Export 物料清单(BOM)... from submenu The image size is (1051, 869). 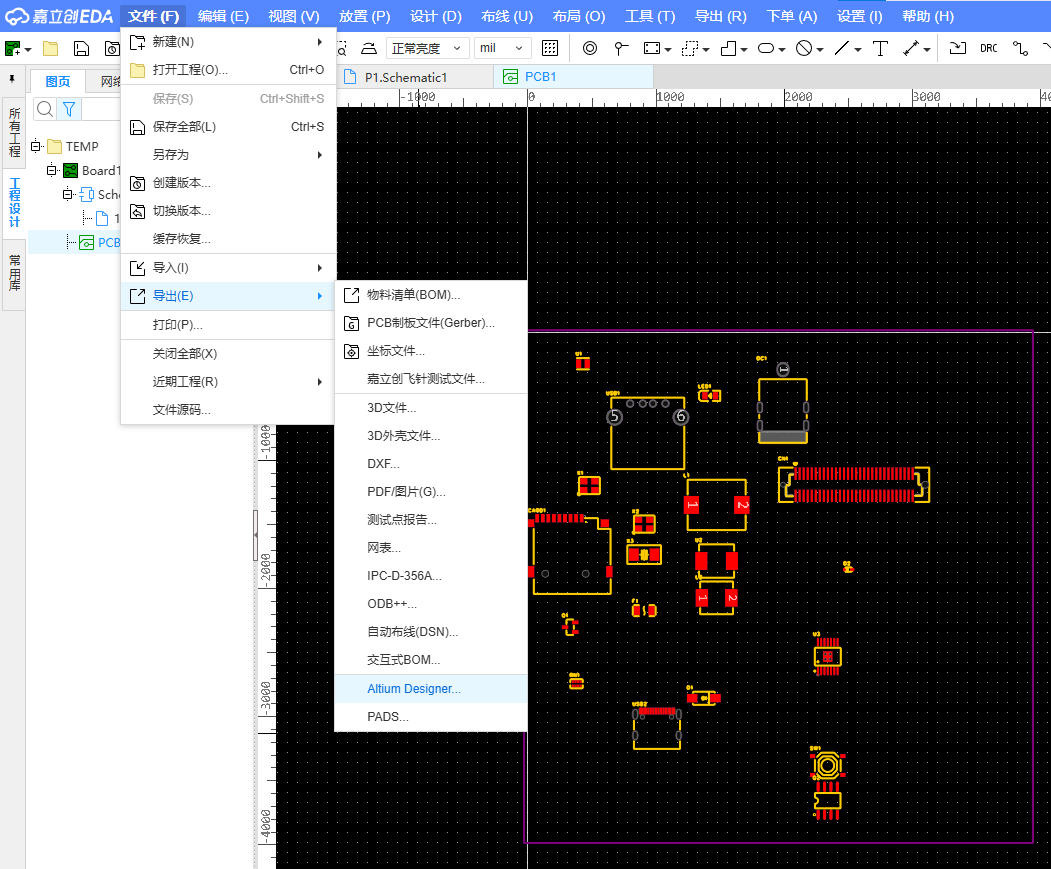coord(431,295)
